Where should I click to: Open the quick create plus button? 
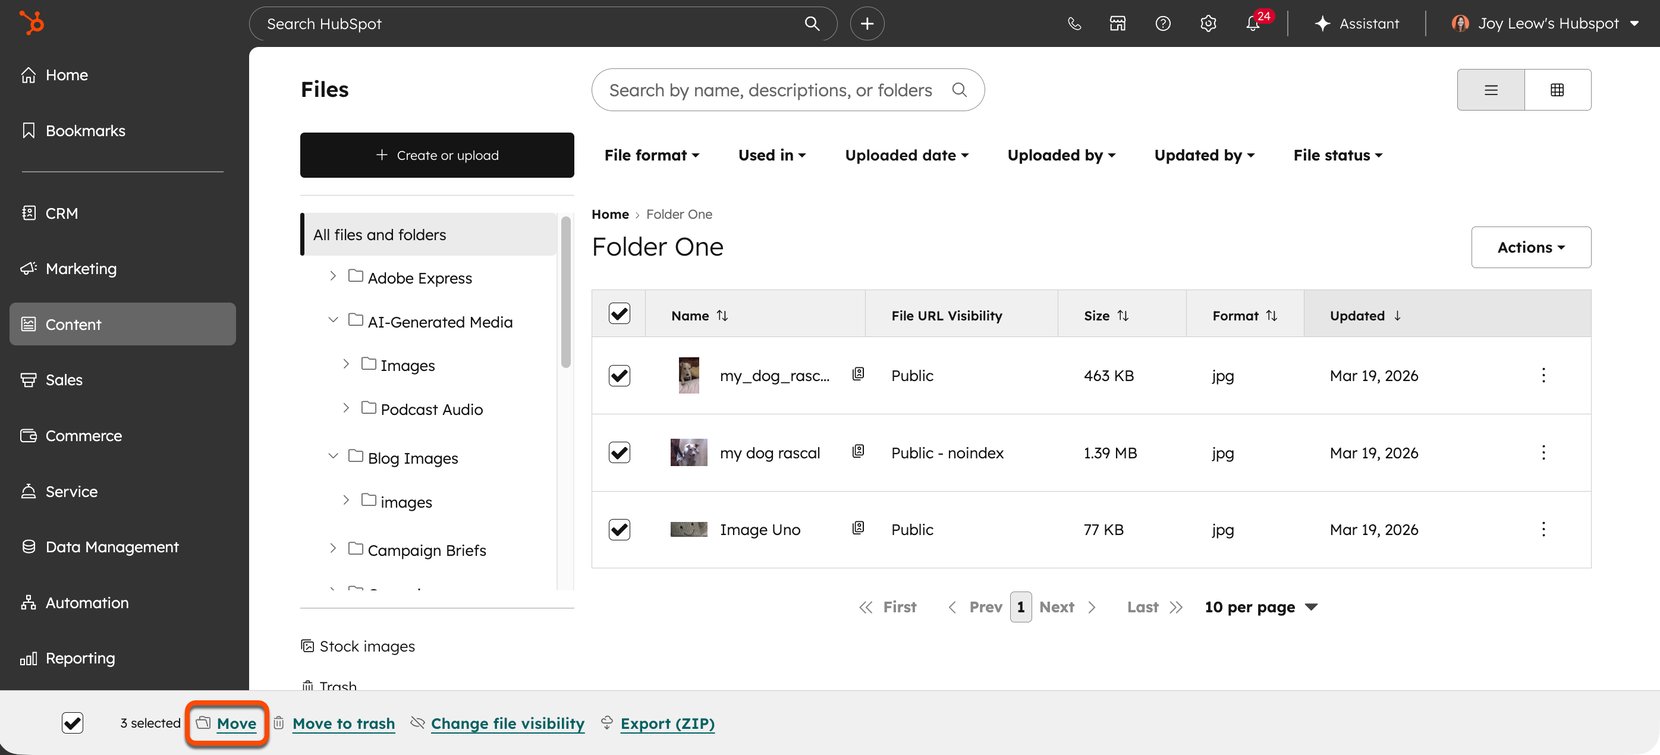click(867, 23)
